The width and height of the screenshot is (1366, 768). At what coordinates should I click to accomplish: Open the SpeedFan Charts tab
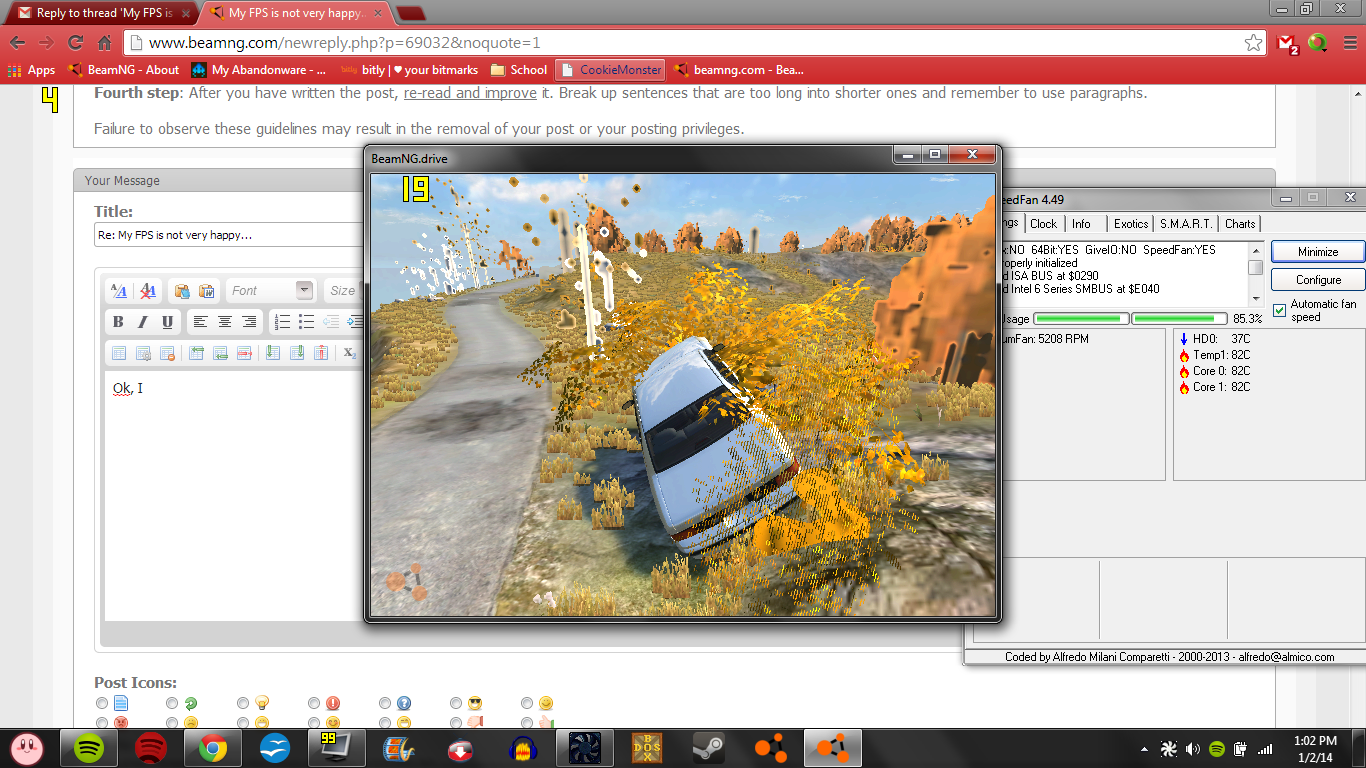tap(1240, 224)
